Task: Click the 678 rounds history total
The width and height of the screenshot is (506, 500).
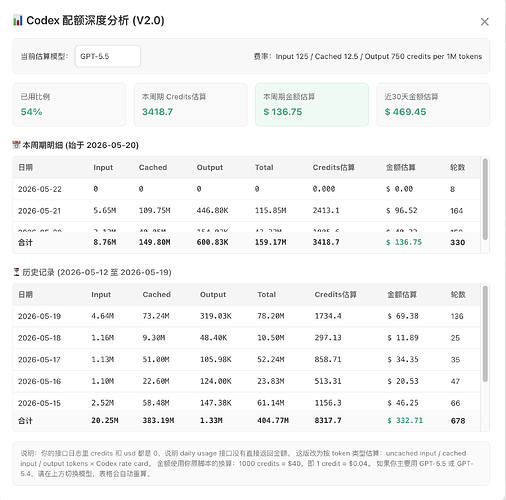Action: point(458,421)
